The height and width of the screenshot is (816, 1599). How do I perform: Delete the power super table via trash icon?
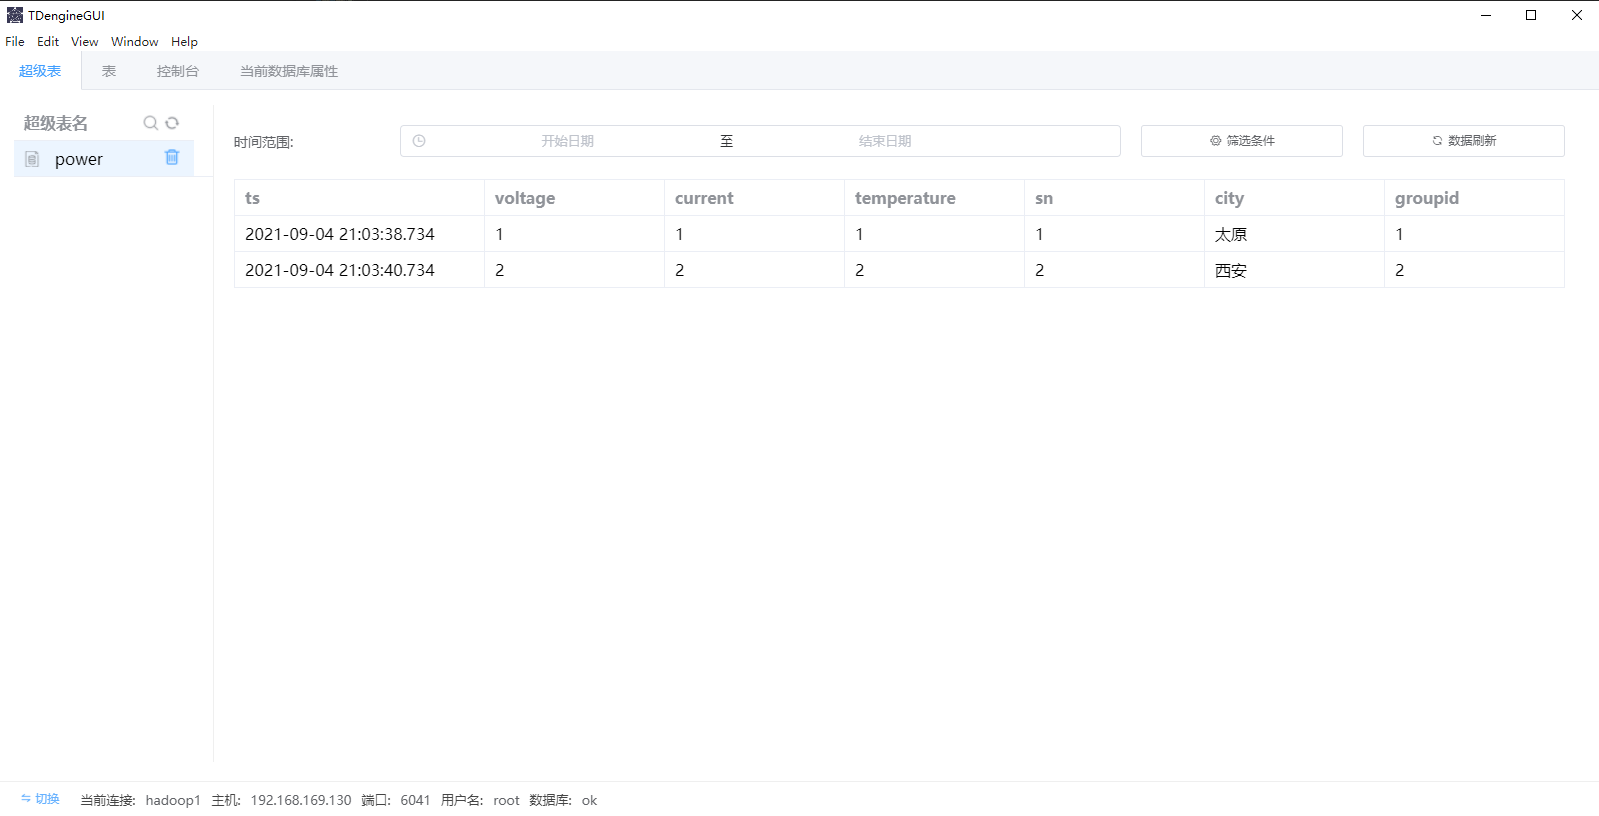(172, 158)
